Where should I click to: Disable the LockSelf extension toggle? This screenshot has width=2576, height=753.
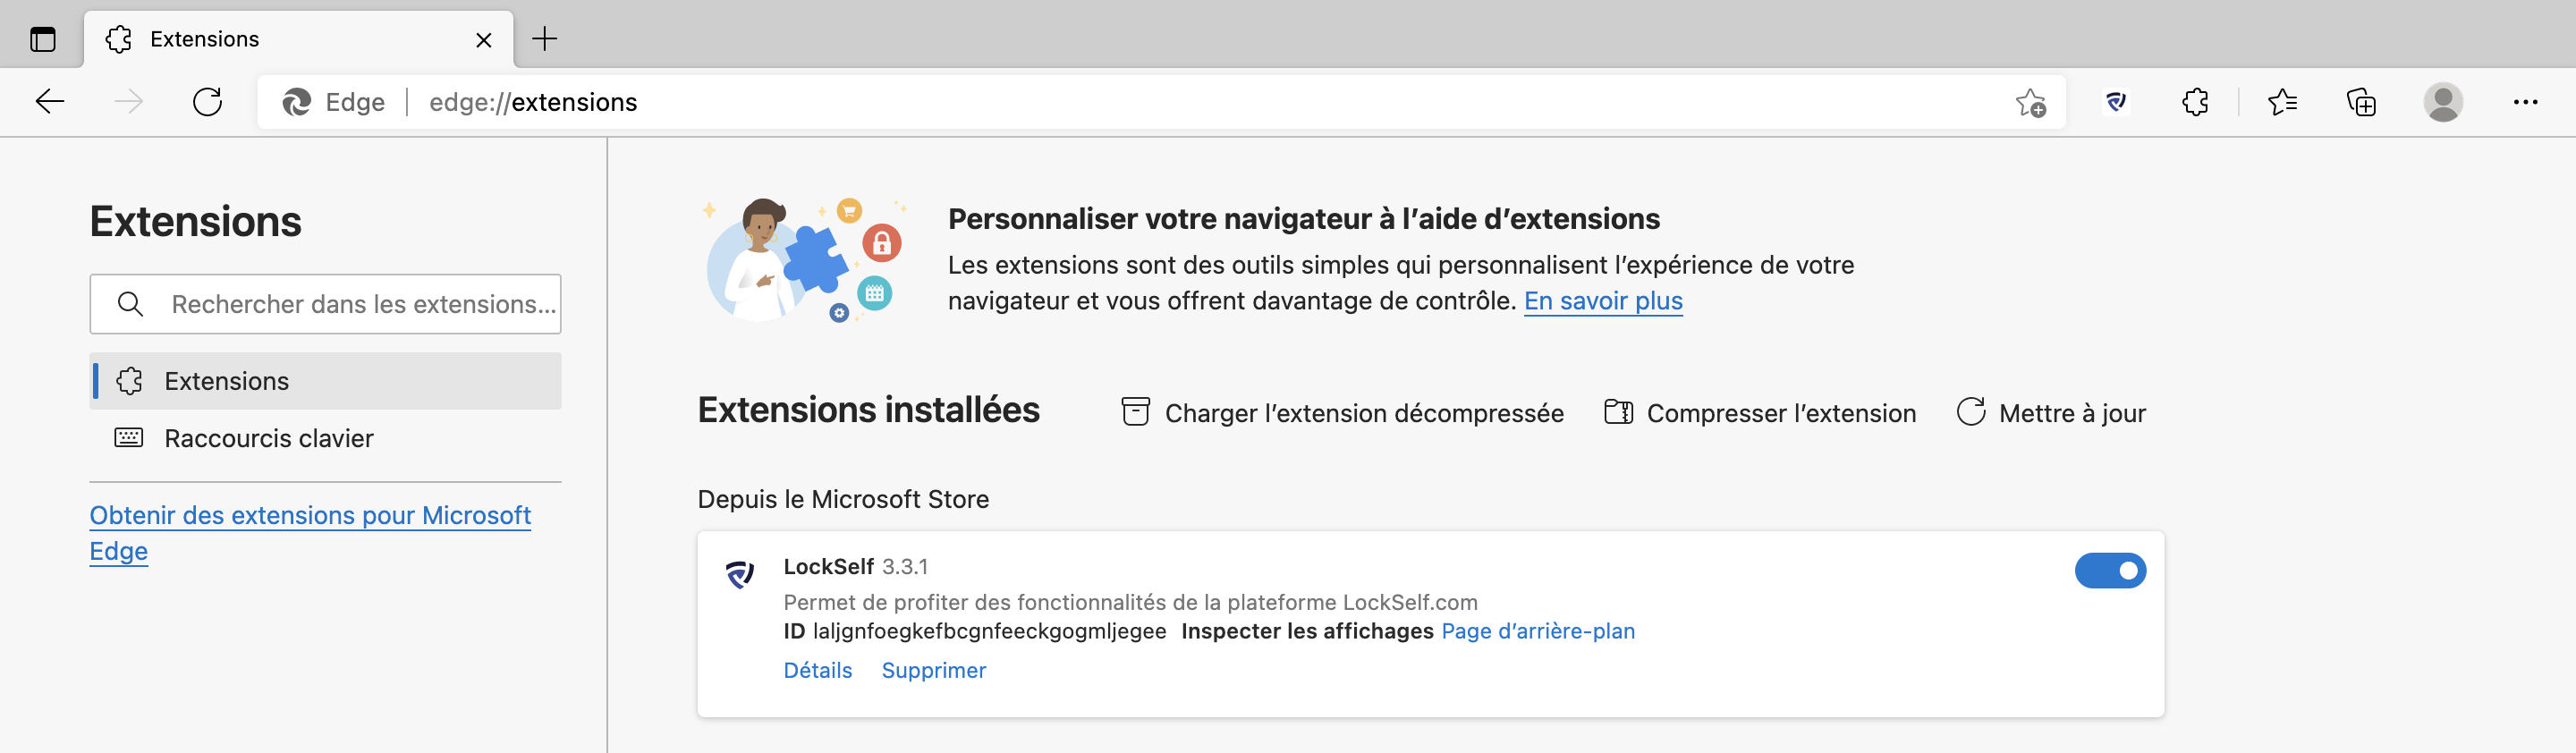pyautogui.click(x=2110, y=571)
